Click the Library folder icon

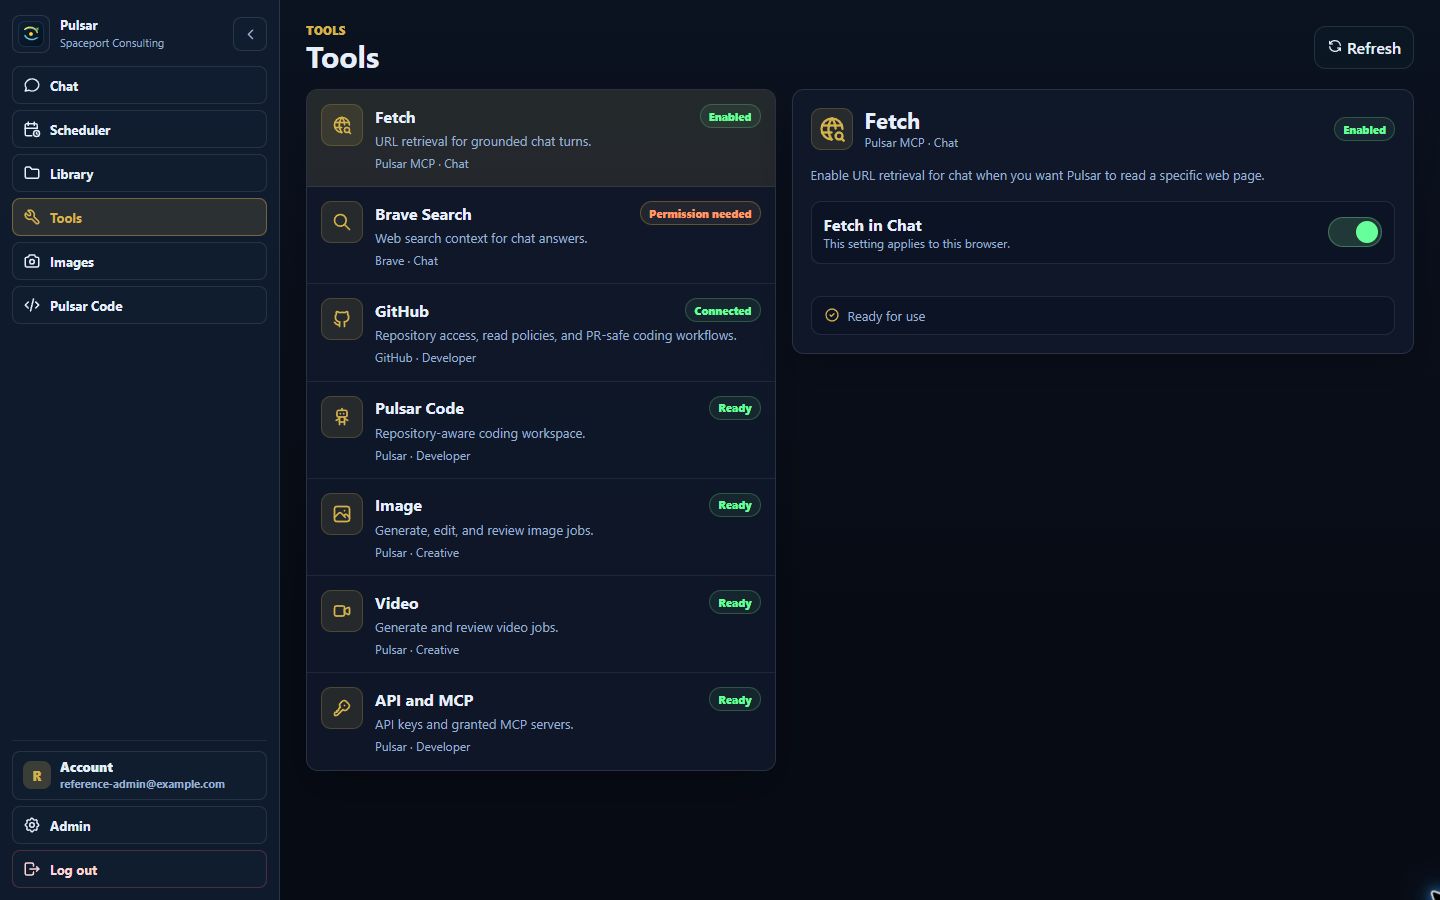(x=32, y=173)
